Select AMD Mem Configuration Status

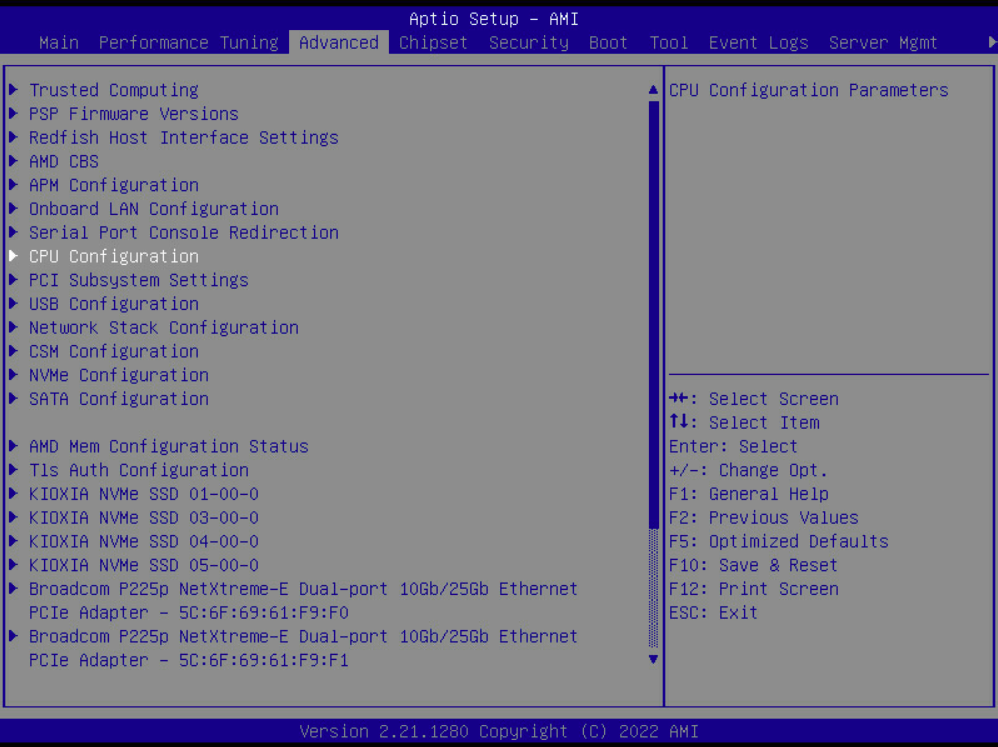coord(169,447)
